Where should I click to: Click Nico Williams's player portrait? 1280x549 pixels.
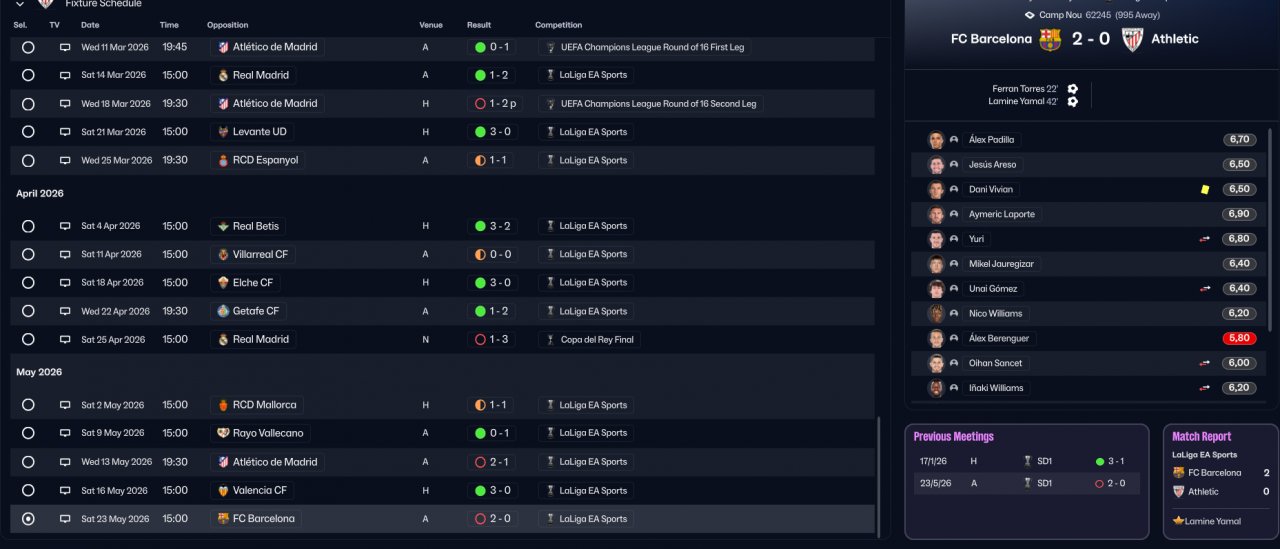coord(936,314)
